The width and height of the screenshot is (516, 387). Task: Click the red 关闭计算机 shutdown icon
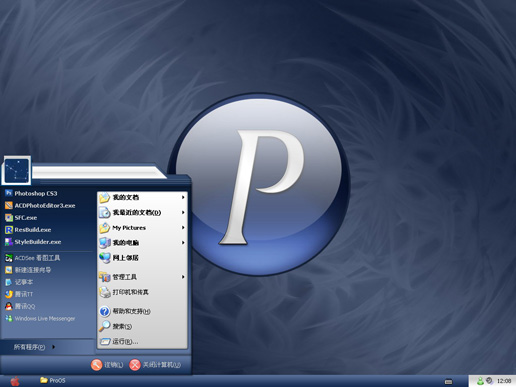click(x=135, y=365)
